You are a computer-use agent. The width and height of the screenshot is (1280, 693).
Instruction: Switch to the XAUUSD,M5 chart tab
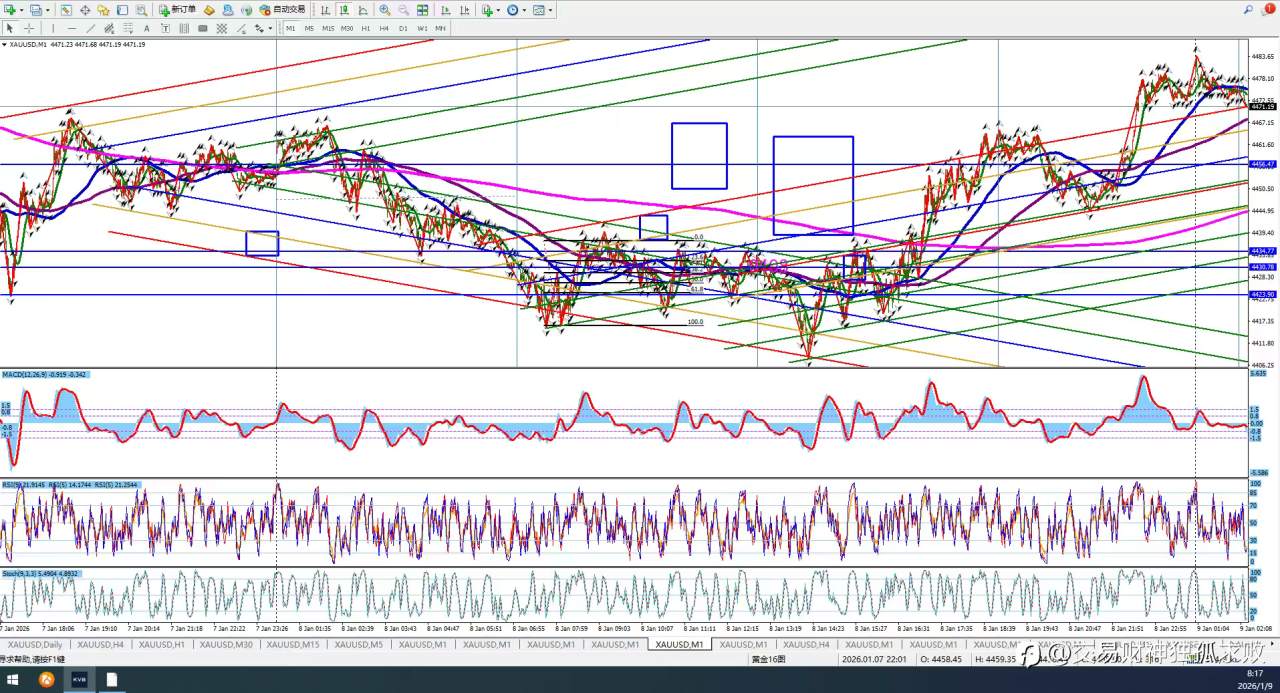click(357, 645)
